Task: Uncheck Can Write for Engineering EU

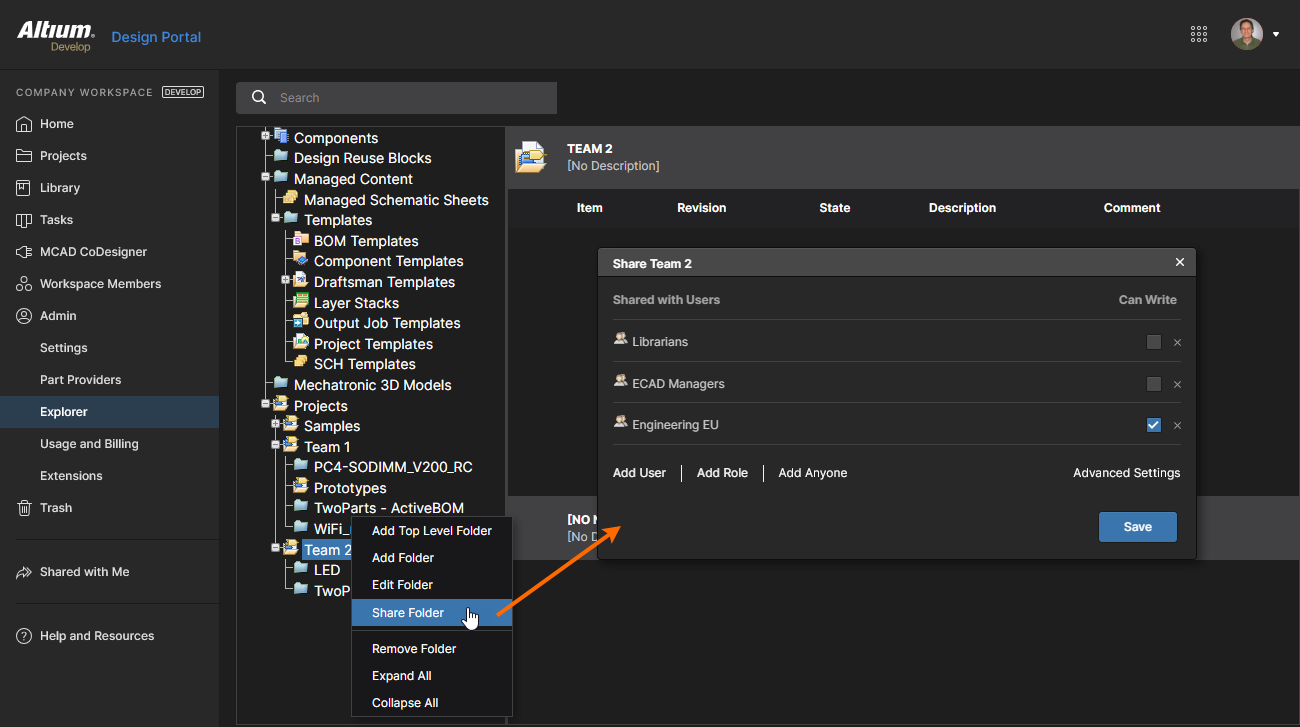Action: point(1154,425)
